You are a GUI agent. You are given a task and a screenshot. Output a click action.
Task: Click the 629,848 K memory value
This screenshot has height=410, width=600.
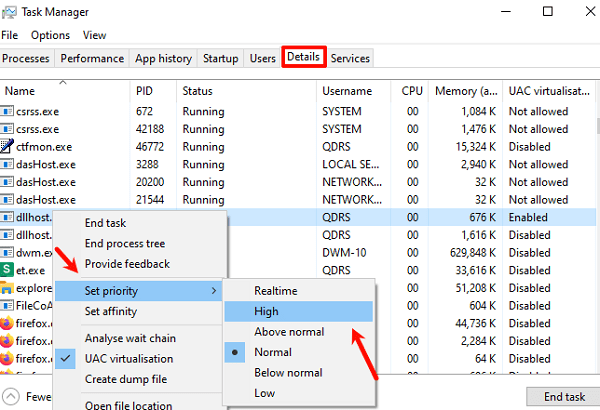click(x=473, y=253)
